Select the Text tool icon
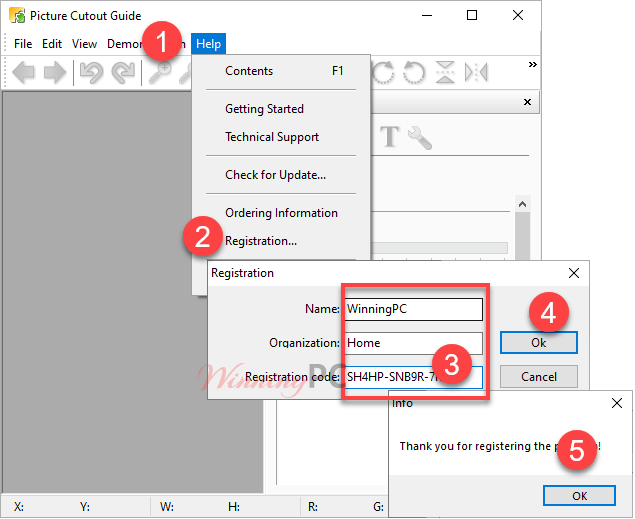The width and height of the screenshot is (635, 519). [x=390, y=136]
